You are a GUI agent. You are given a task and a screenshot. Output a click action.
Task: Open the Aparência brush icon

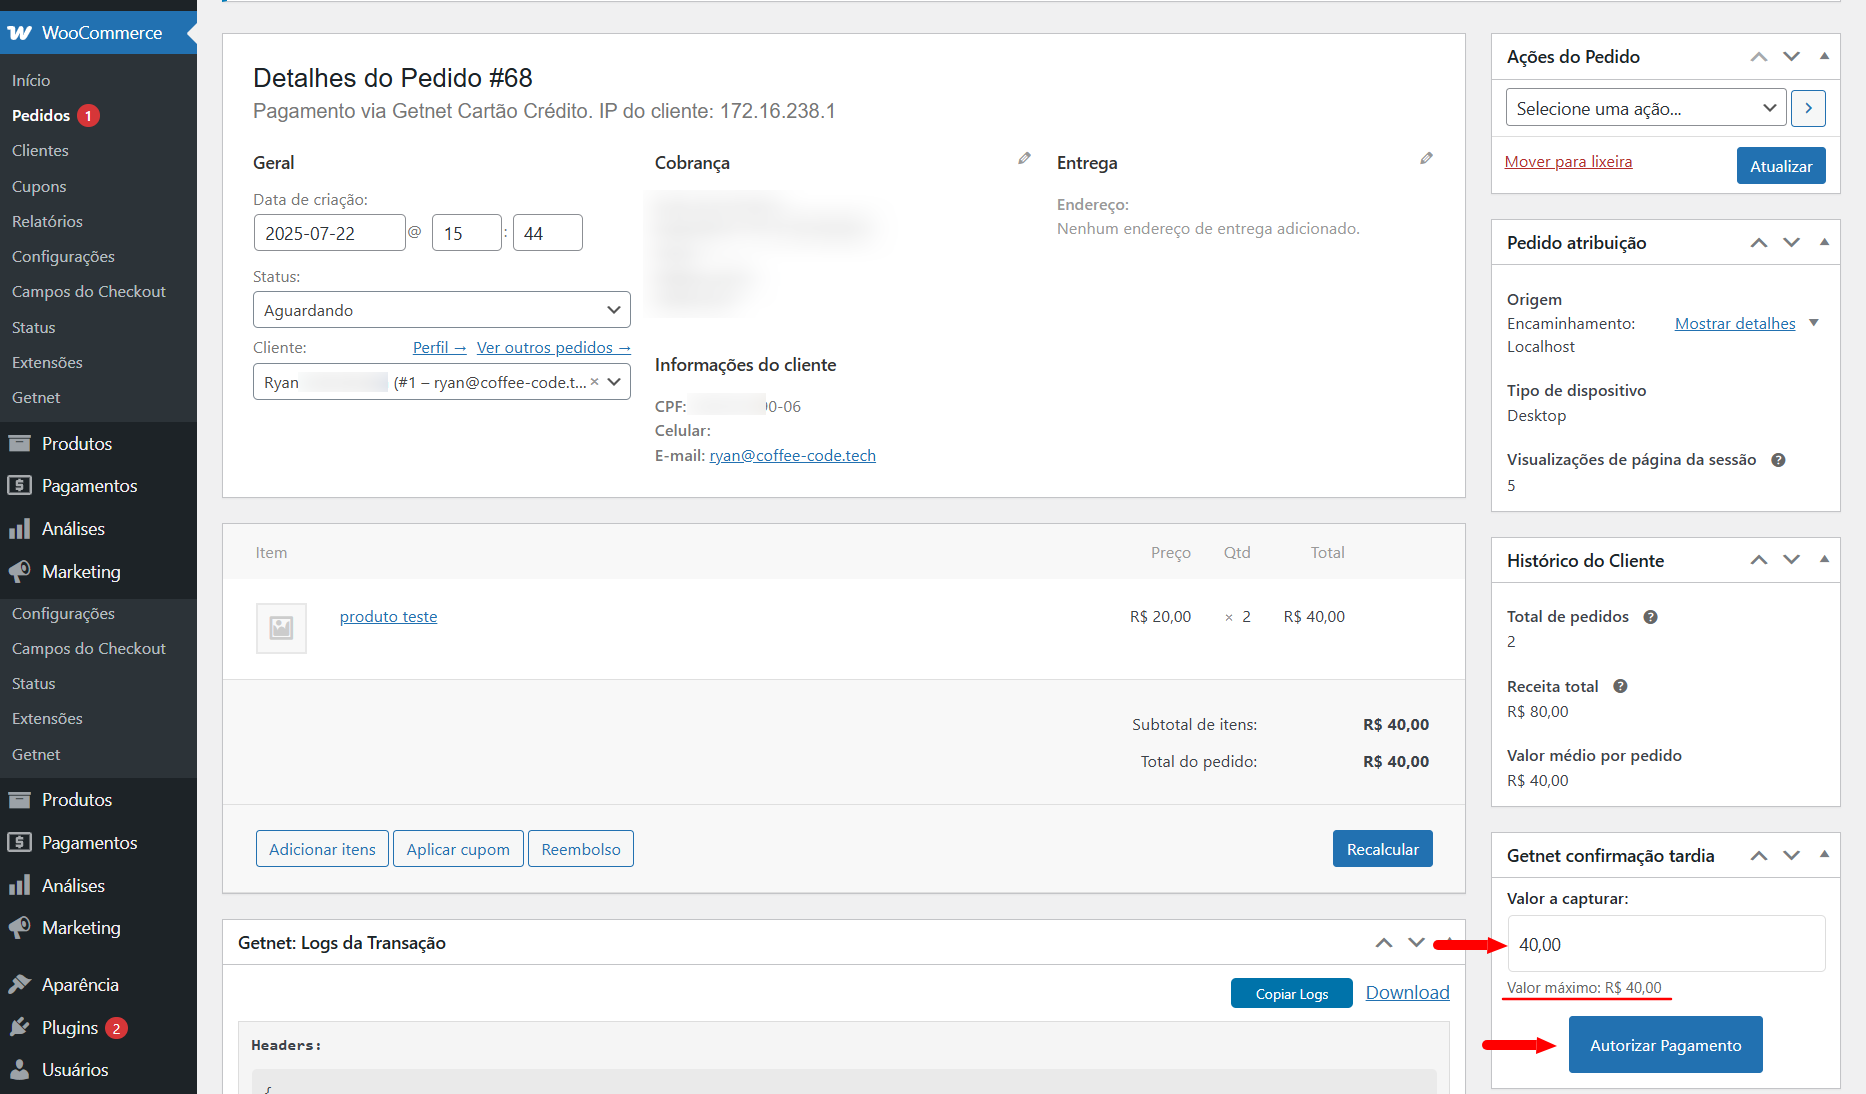click(20, 985)
